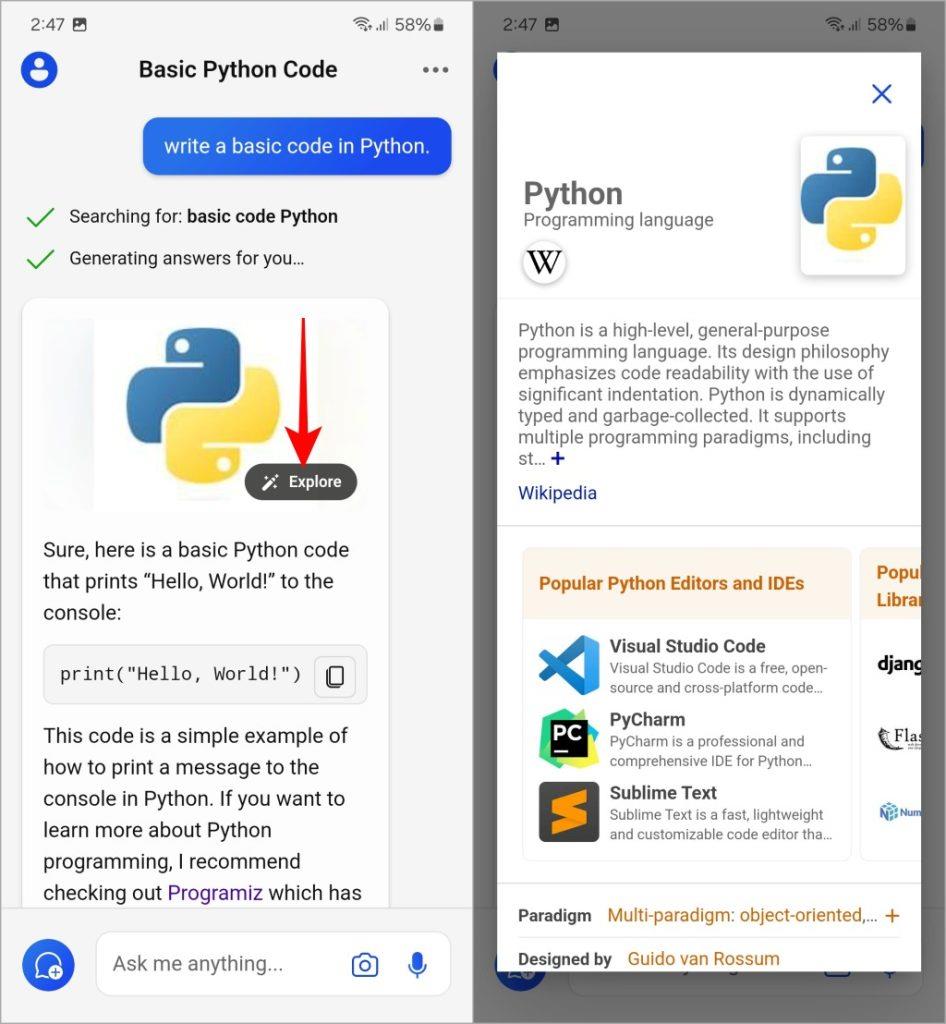Open the camera image search icon
The image size is (946, 1024).
click(x=364, y=965)
